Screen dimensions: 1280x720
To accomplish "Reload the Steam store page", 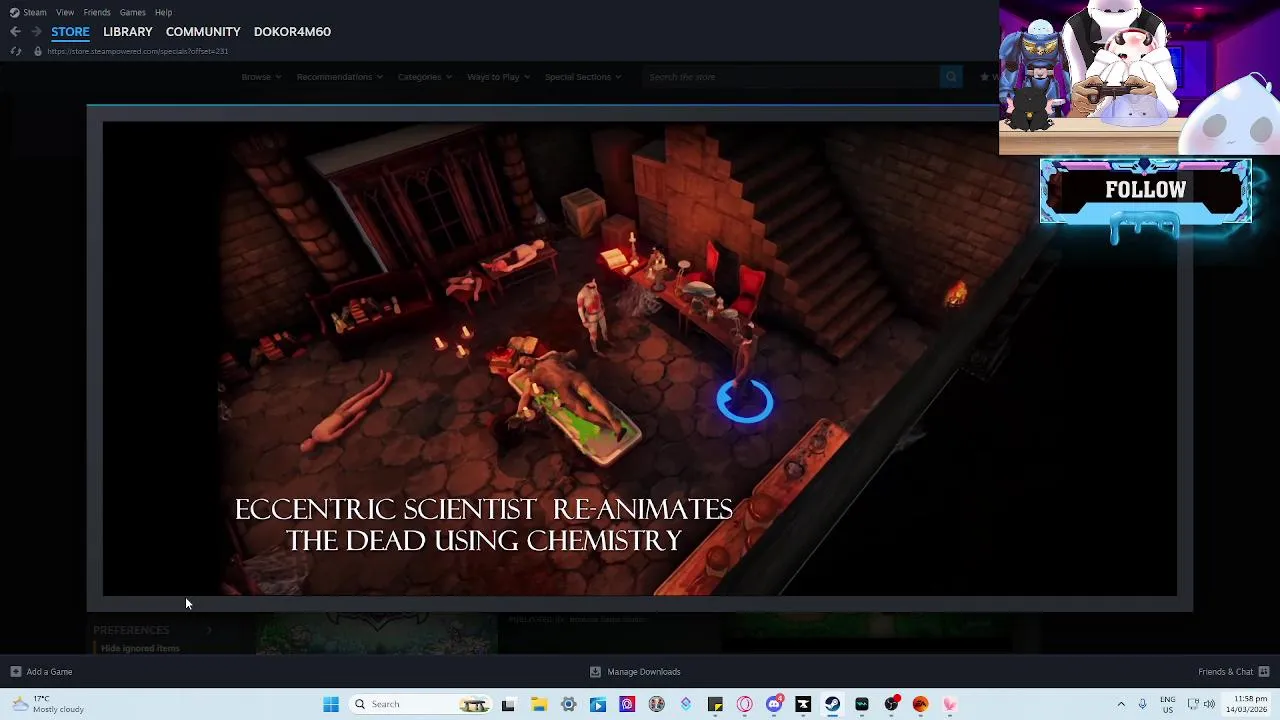I will [15, 51].
